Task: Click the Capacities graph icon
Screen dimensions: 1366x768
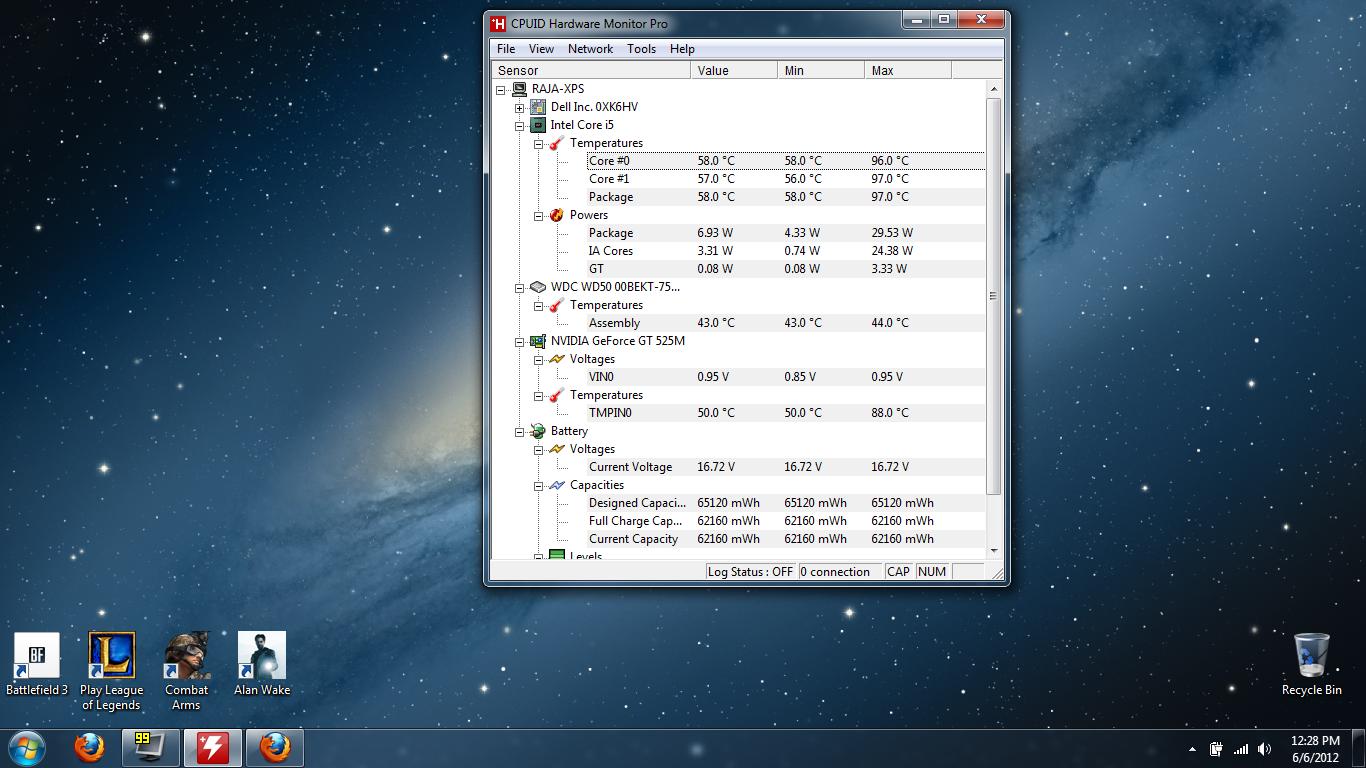Action: tap(557, 485)
